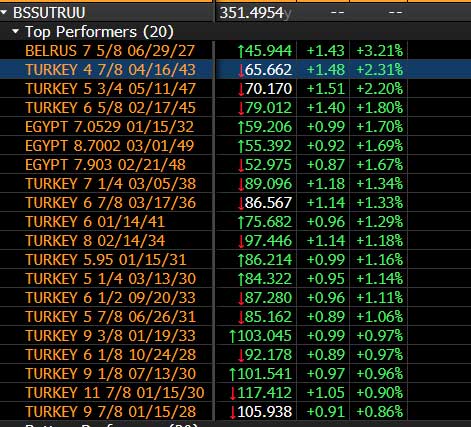471x427 pixels.
Task: Click percent change +1.69%
Action: [379, 146]
